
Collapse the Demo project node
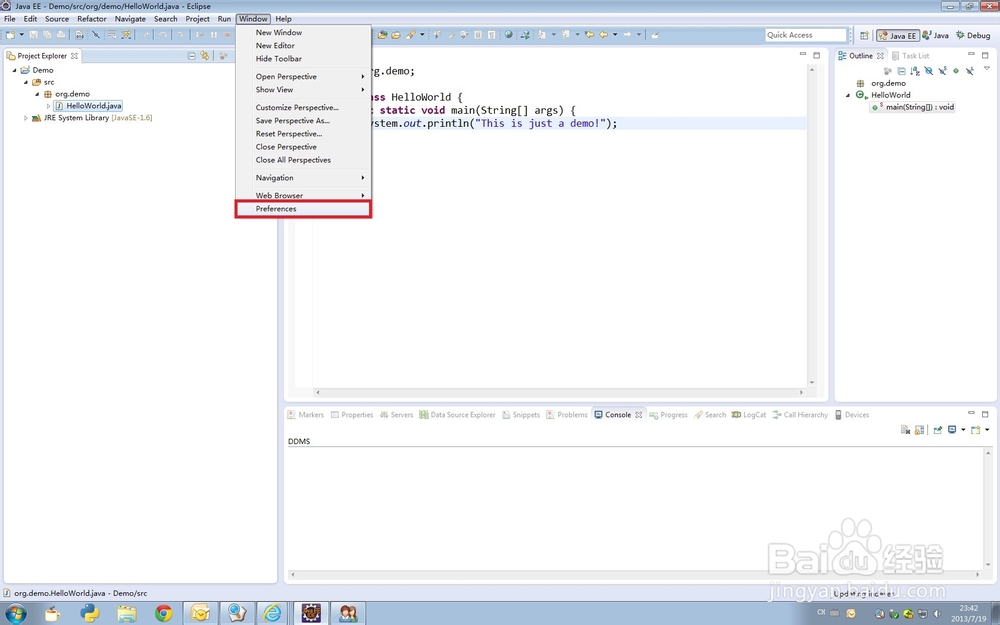click(14, 70)
